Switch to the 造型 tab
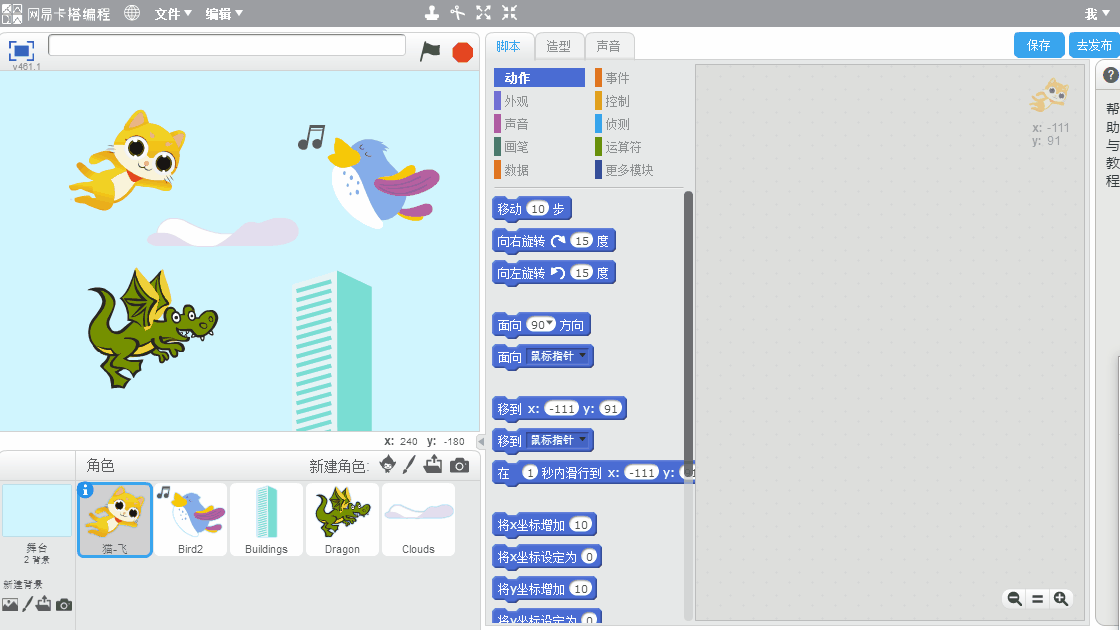 click(x=559, y=46)
